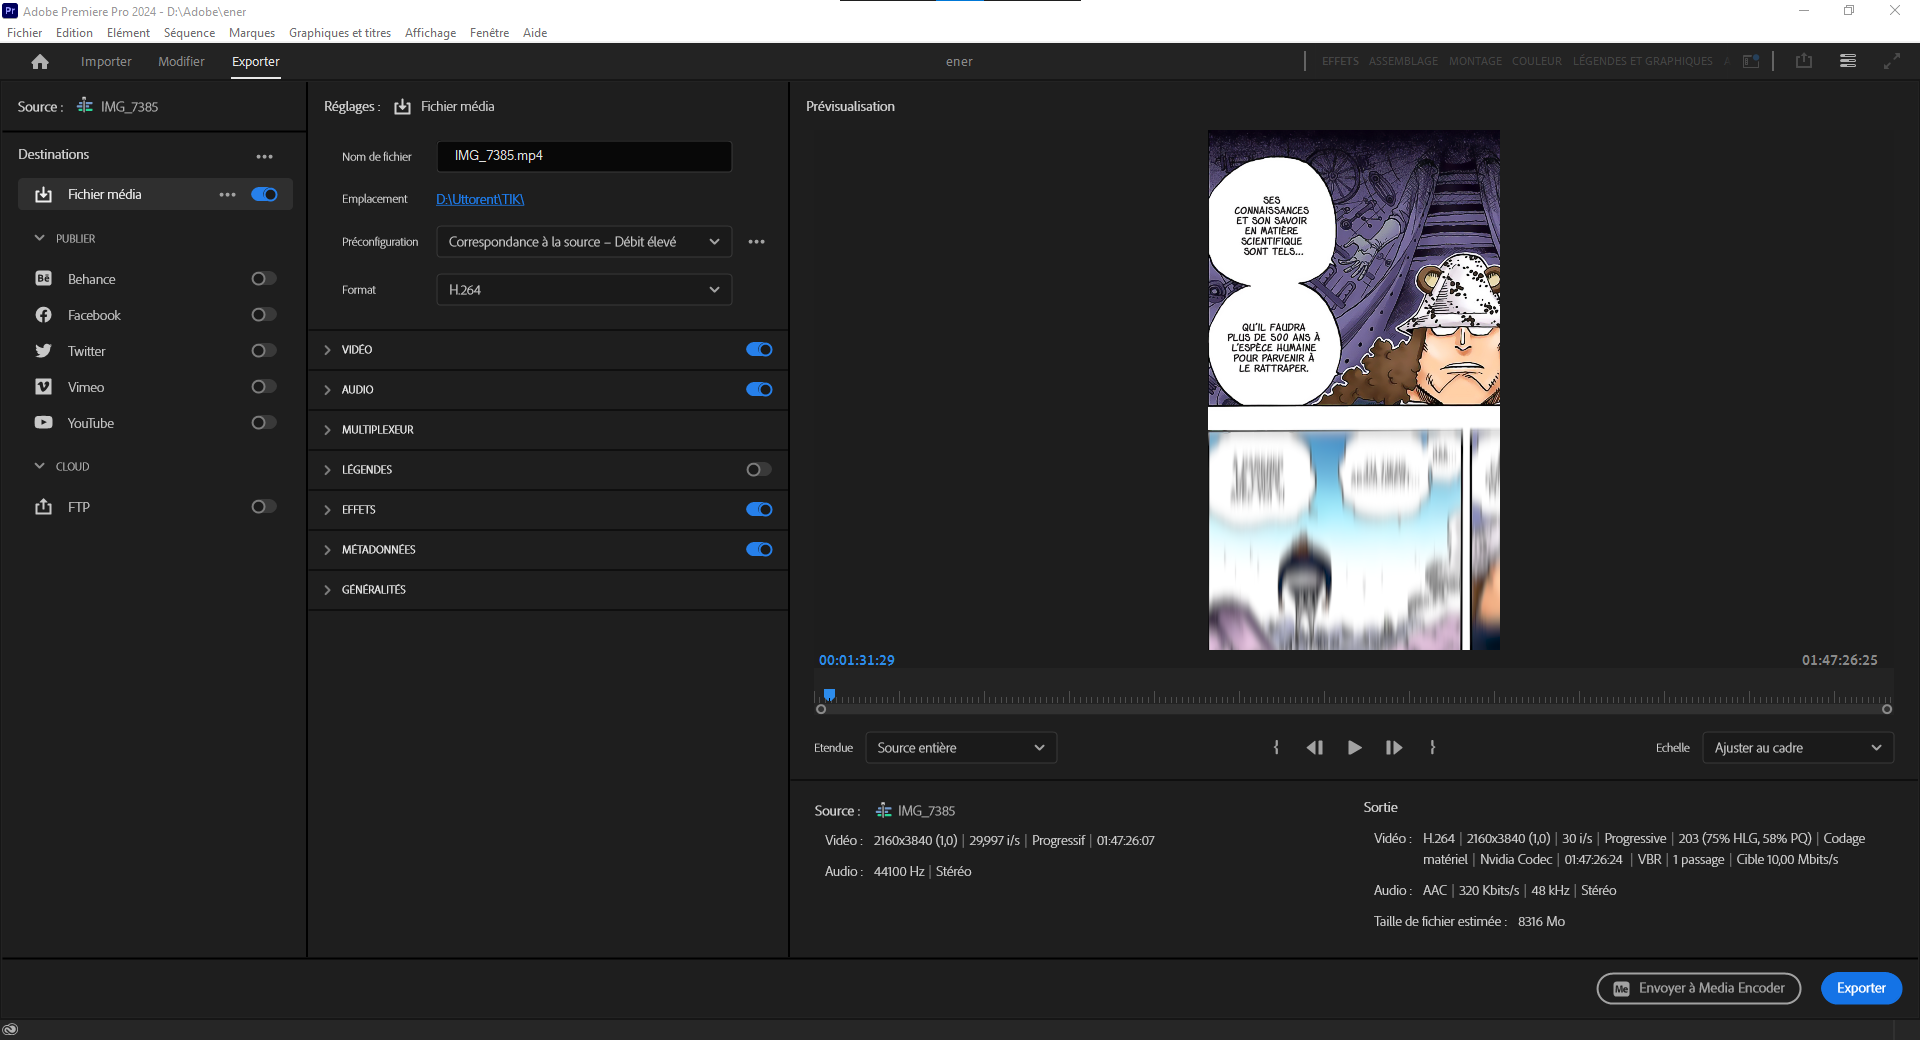Viewport: 1920px width, 1040px height.
Task: Select the Vimeo destination icon
Action: 44,387
